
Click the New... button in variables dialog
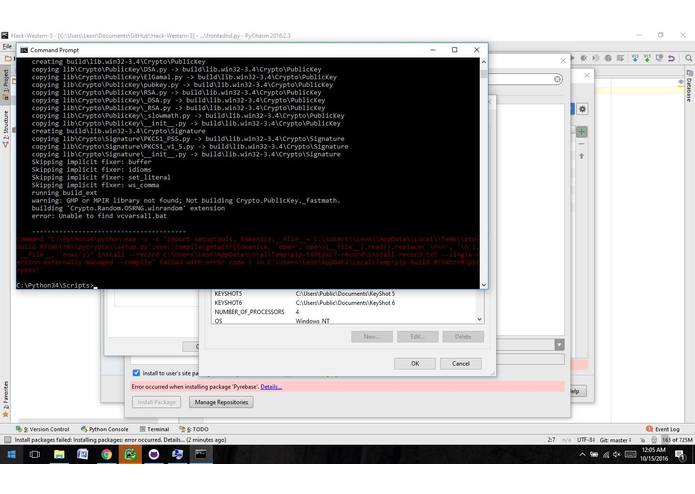click(371, 337)
